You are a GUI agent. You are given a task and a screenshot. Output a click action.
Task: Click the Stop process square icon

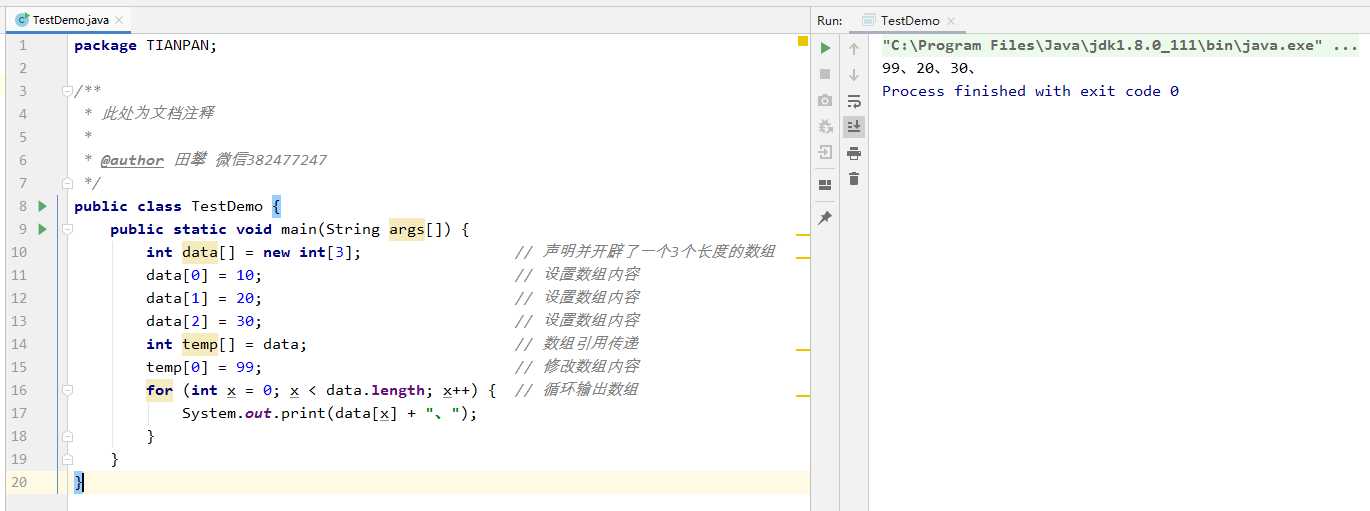coord(825,74)
